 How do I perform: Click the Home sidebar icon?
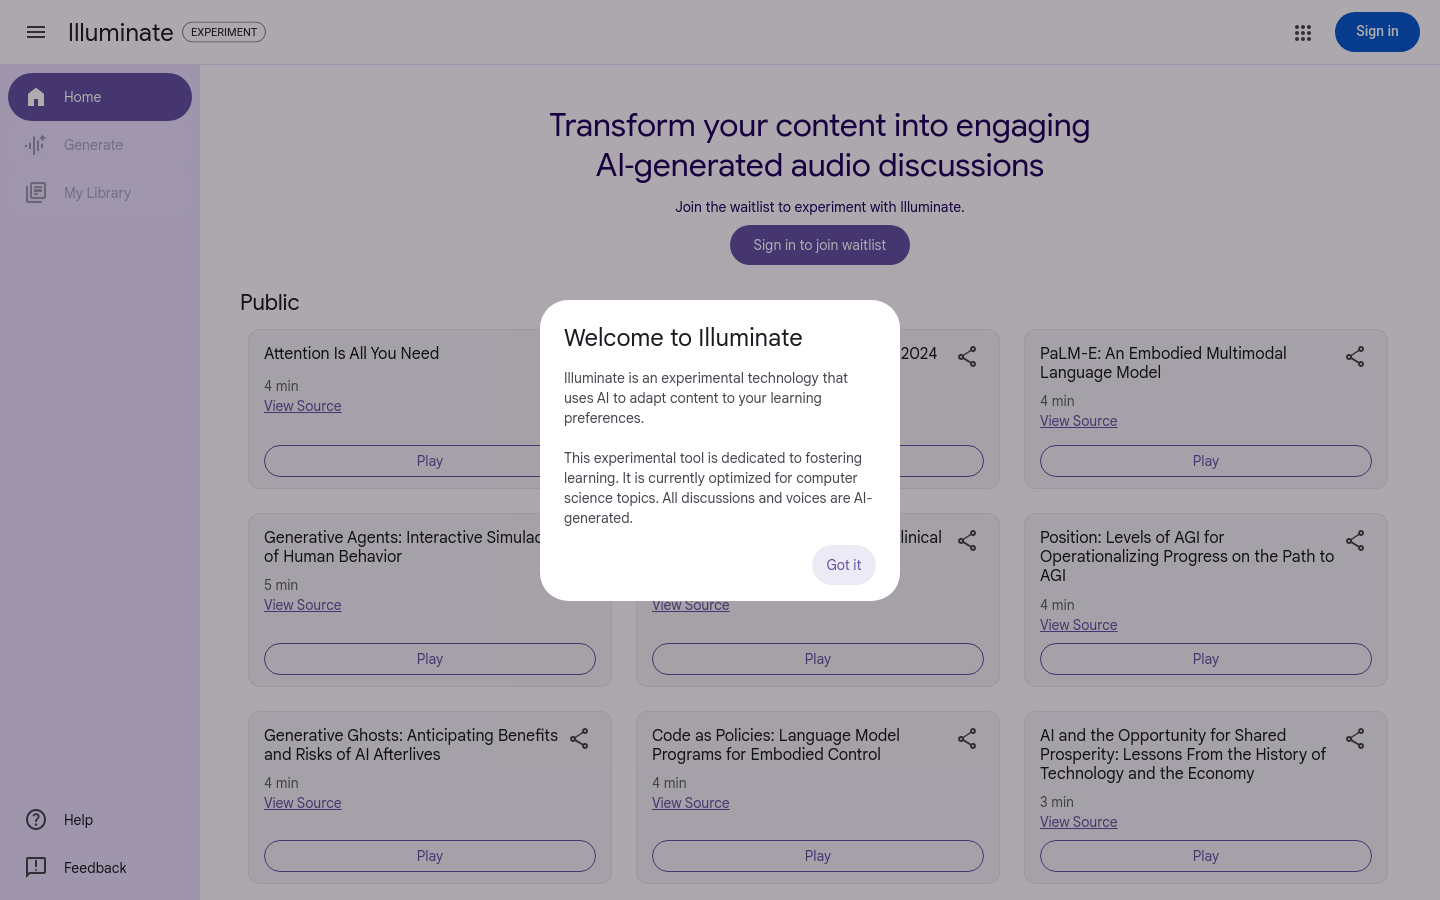(36, 97)
